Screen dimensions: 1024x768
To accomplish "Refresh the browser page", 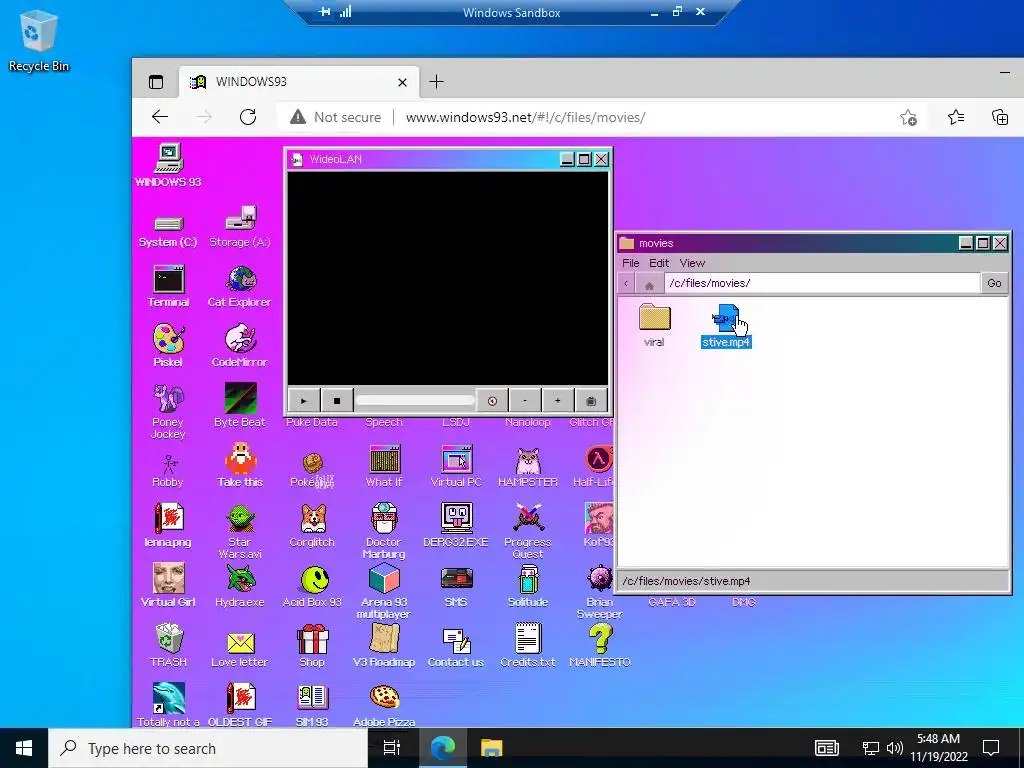I will 248,118.
